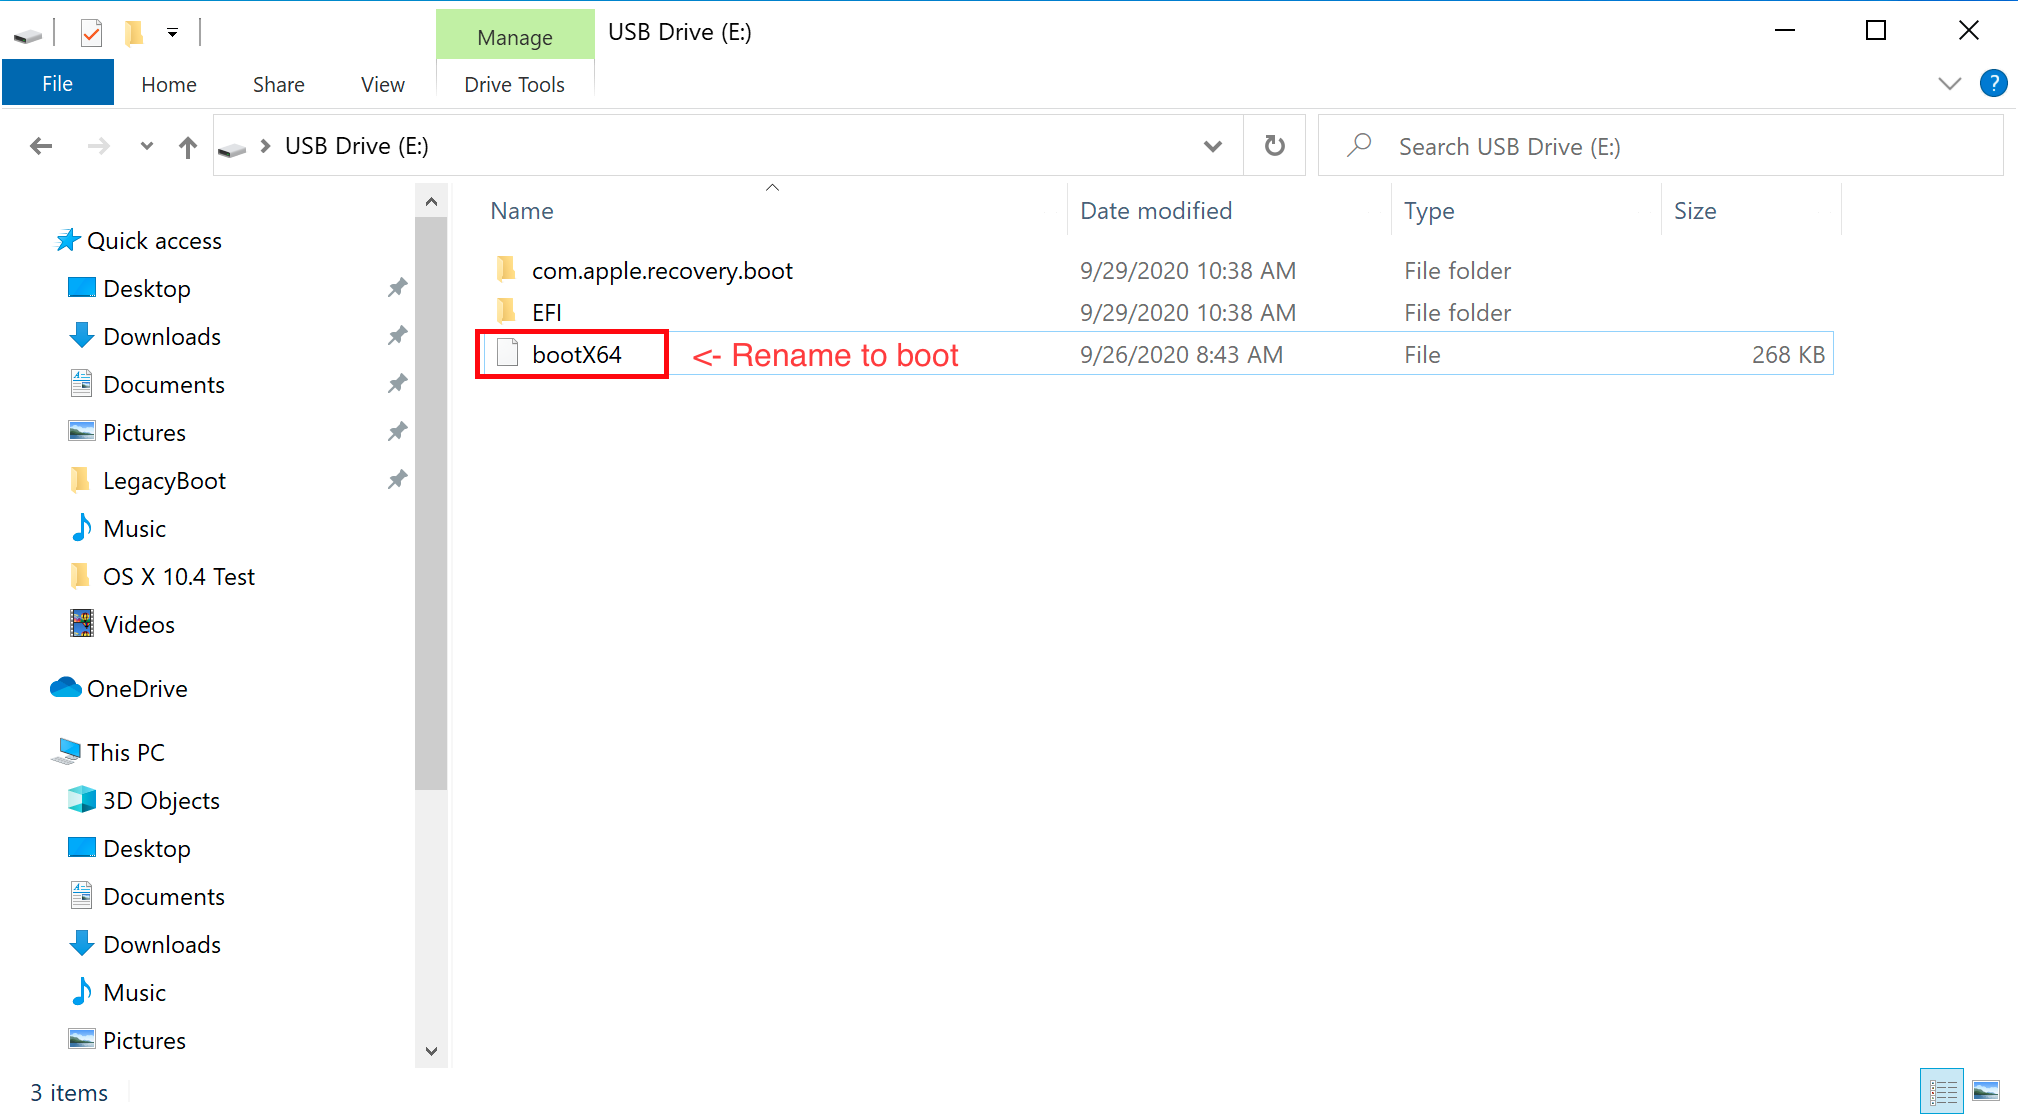Unpin LegacyBoot folder from Quick access
Screen dimensions: 2018x1116
[397, 480]
